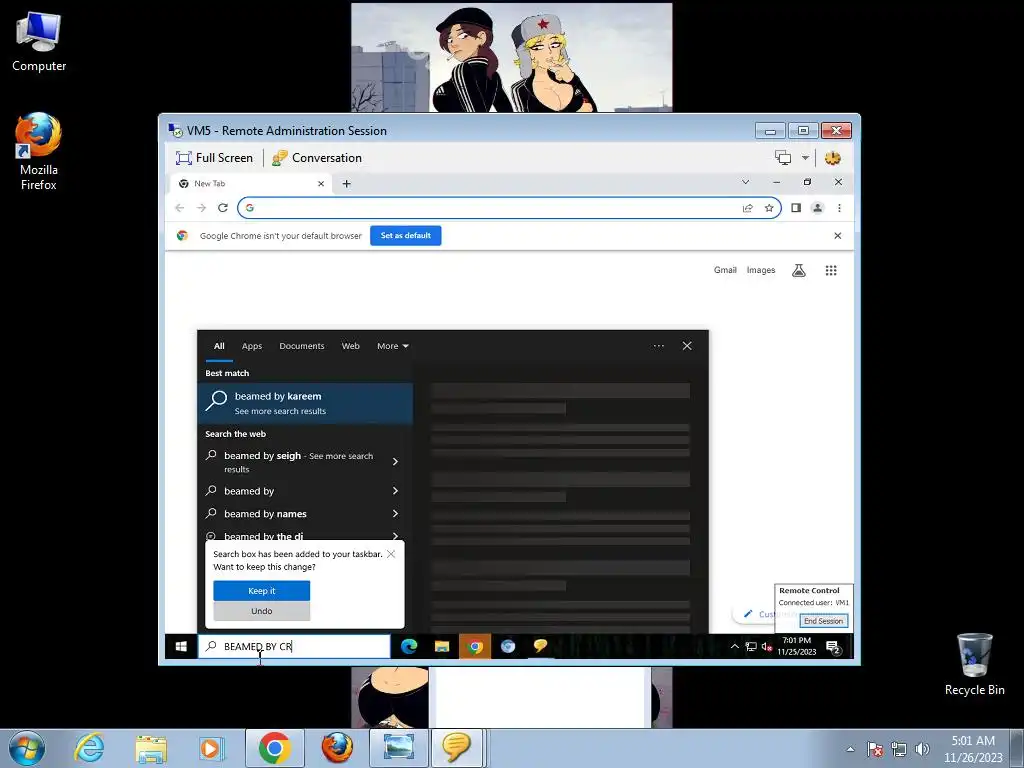Open the Computer desktop icon
1024x768 pixels.
(x=39, y=41)
